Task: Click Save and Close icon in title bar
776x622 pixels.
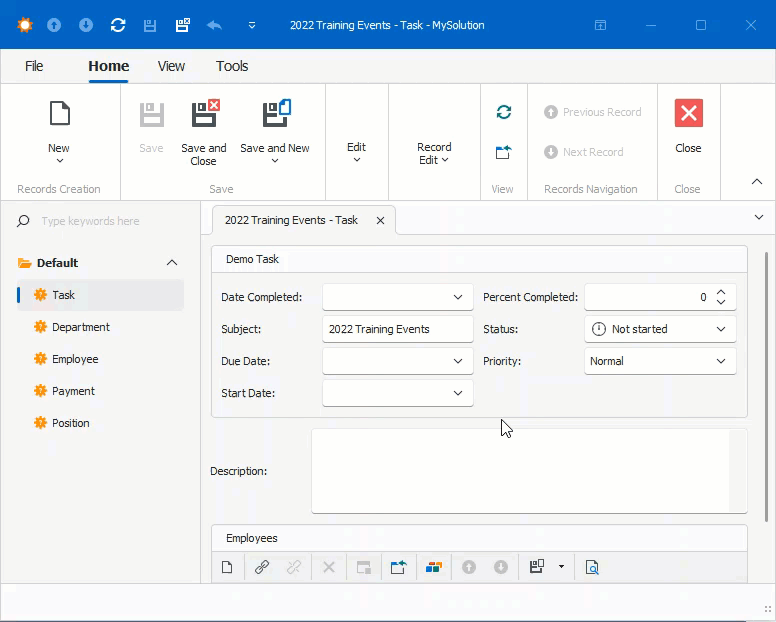Action: pos(183,25)
